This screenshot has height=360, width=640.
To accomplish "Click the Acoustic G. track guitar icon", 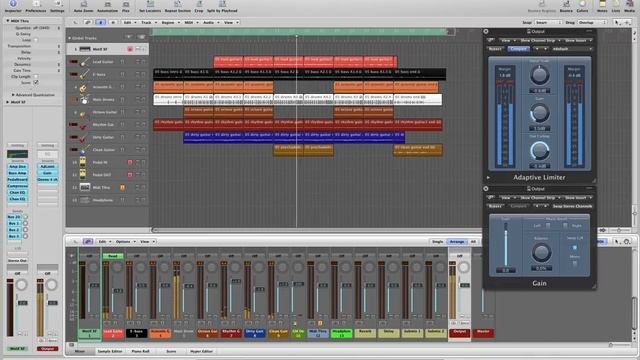I will pos(83,87).
